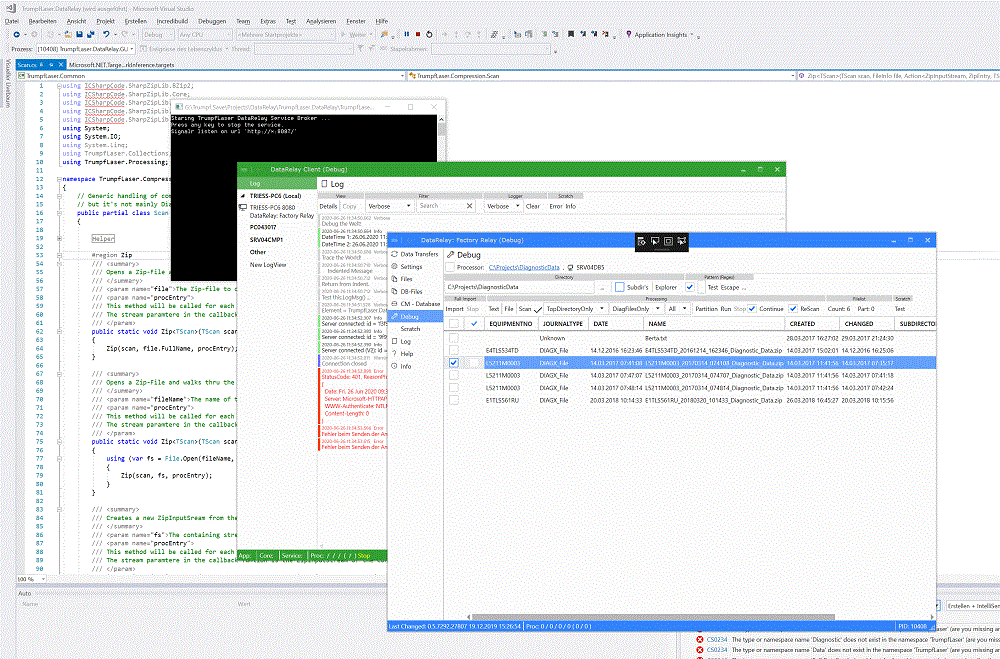Open Debuggen menu in Visual Studio
This screenshot has height=659, width=1000.
(x=212, y=21)
